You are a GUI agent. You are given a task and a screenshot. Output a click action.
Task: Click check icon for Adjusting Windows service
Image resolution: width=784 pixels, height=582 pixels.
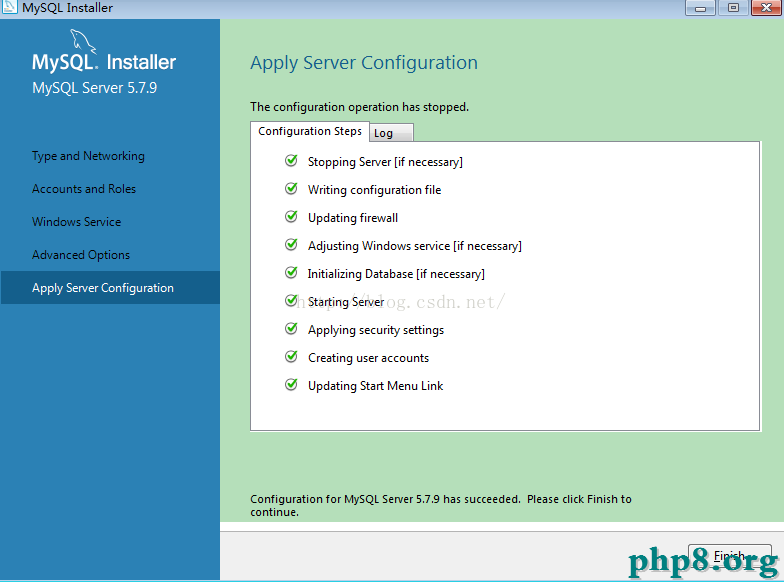pyautogui.click(x=291, y=245)
